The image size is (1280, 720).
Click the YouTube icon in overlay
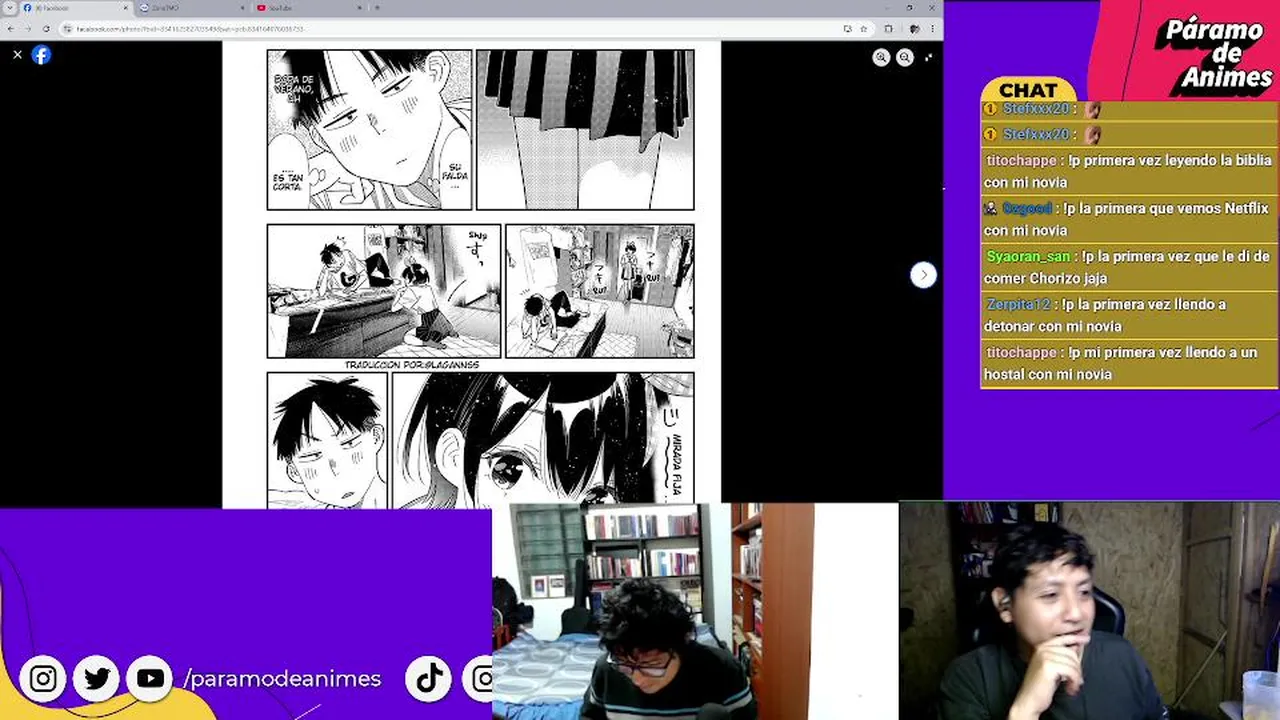click(151, 679)
